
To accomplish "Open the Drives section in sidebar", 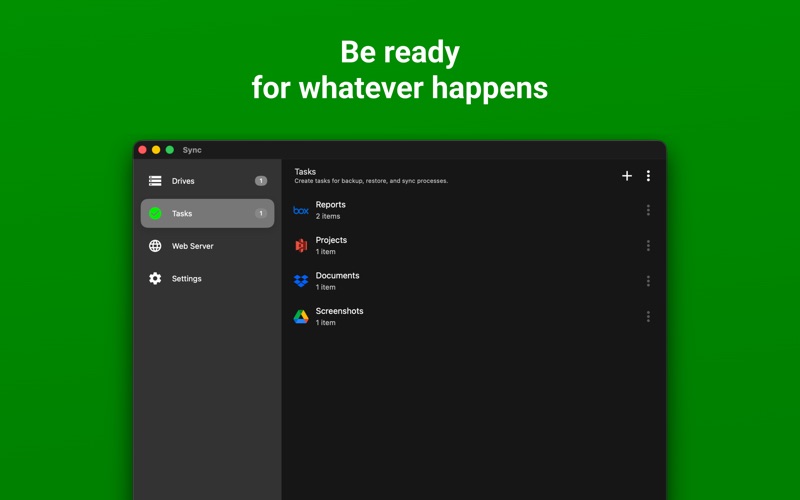I will 207,181.
